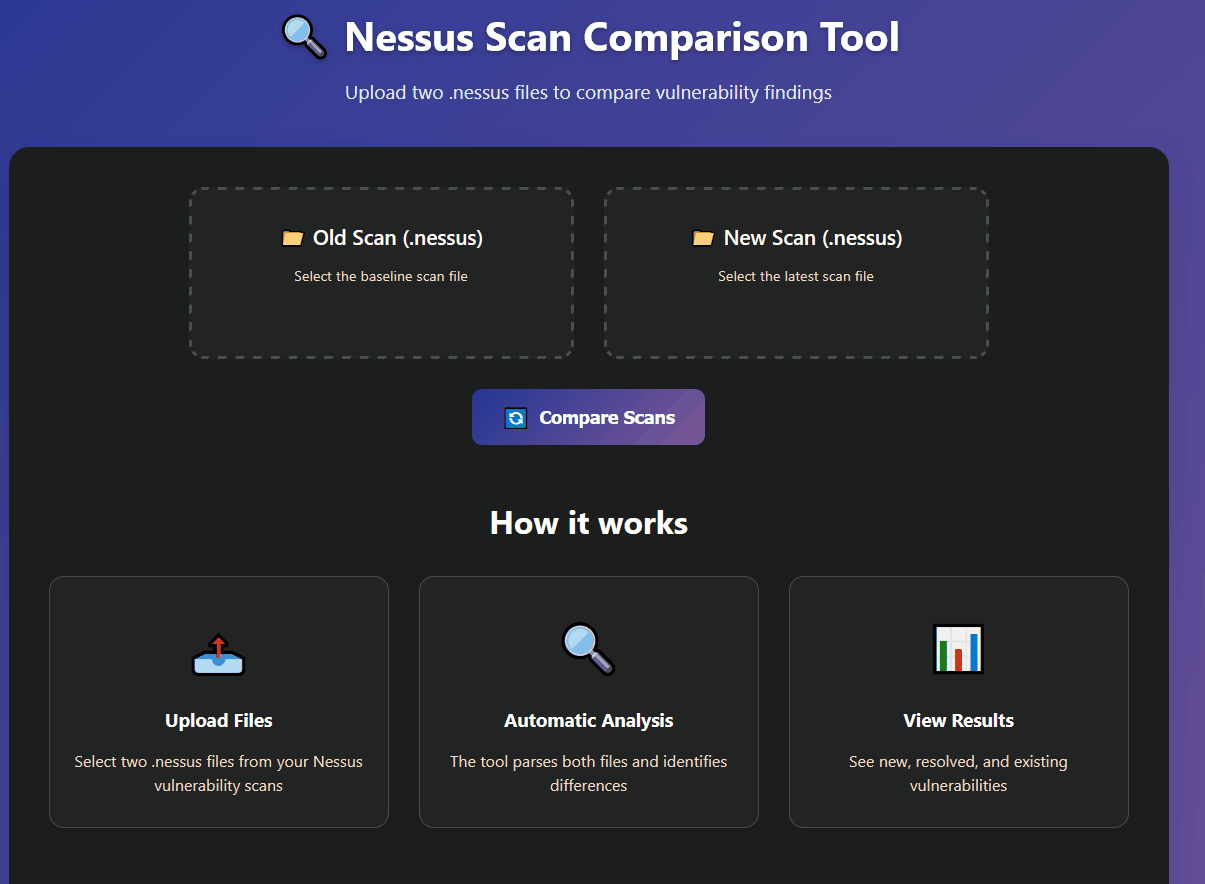
Task: Click the upload tray icon above Upload Files
Action: click(x=219, y=653)
